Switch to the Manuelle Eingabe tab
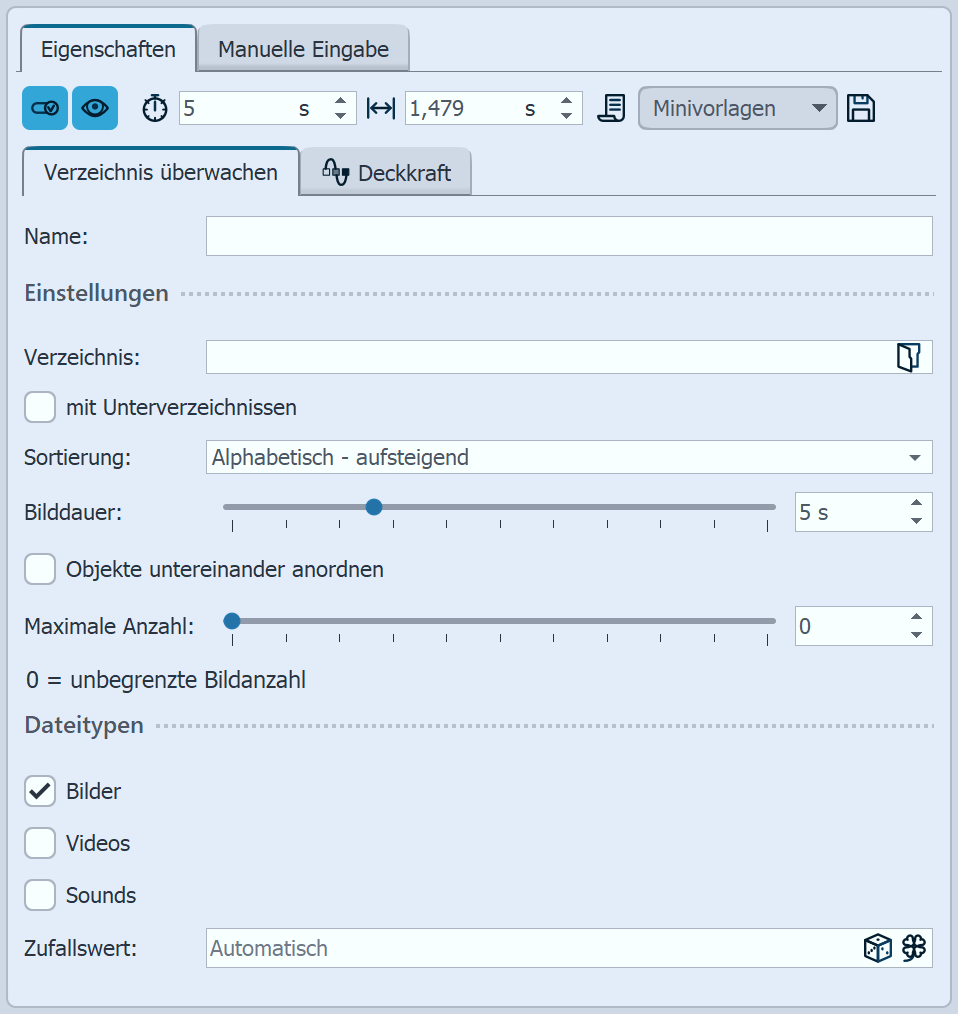This screenshot has height=1014, width=958. click(303, 49)
